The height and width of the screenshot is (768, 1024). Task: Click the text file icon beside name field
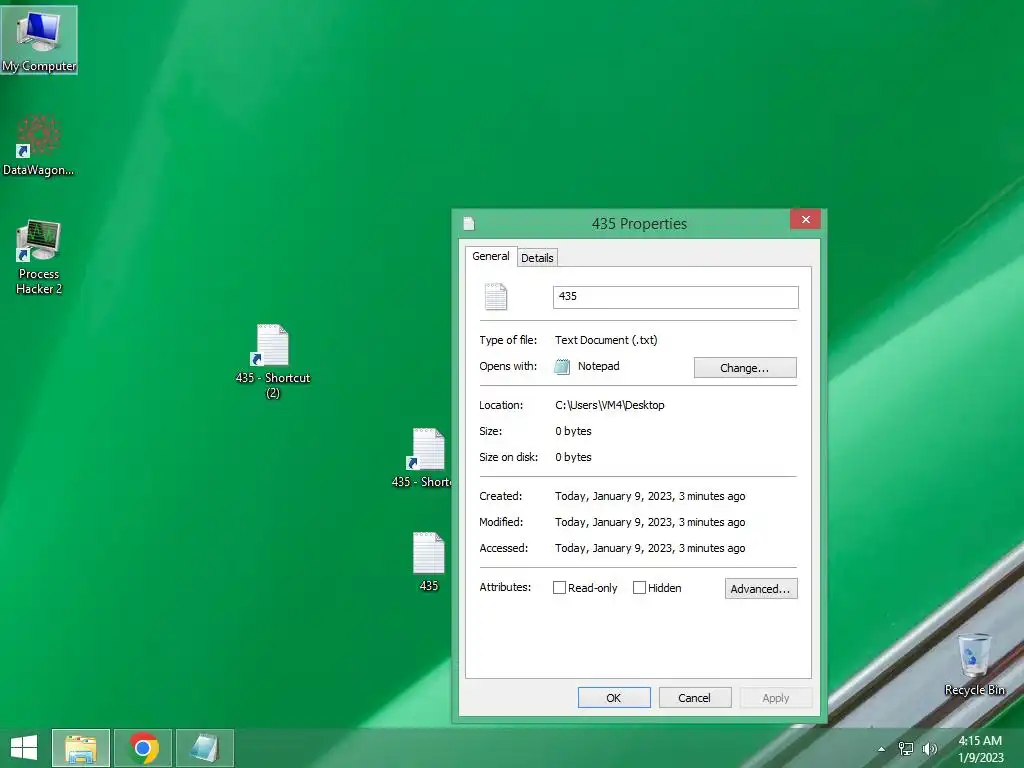(496, 296)
